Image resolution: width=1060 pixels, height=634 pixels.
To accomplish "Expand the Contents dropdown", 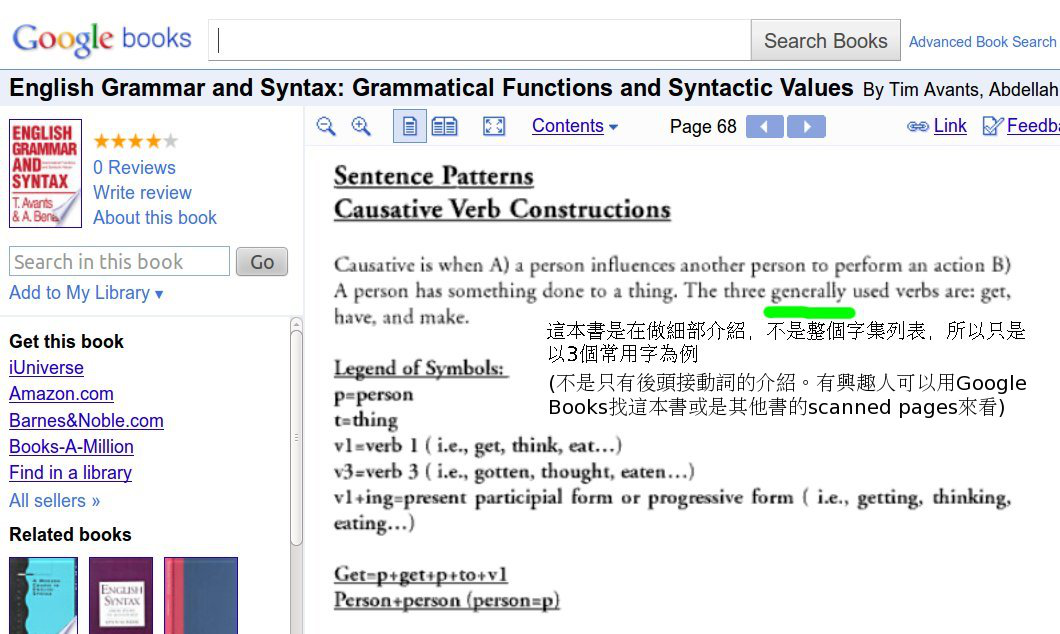I will [x=574, y=126].
